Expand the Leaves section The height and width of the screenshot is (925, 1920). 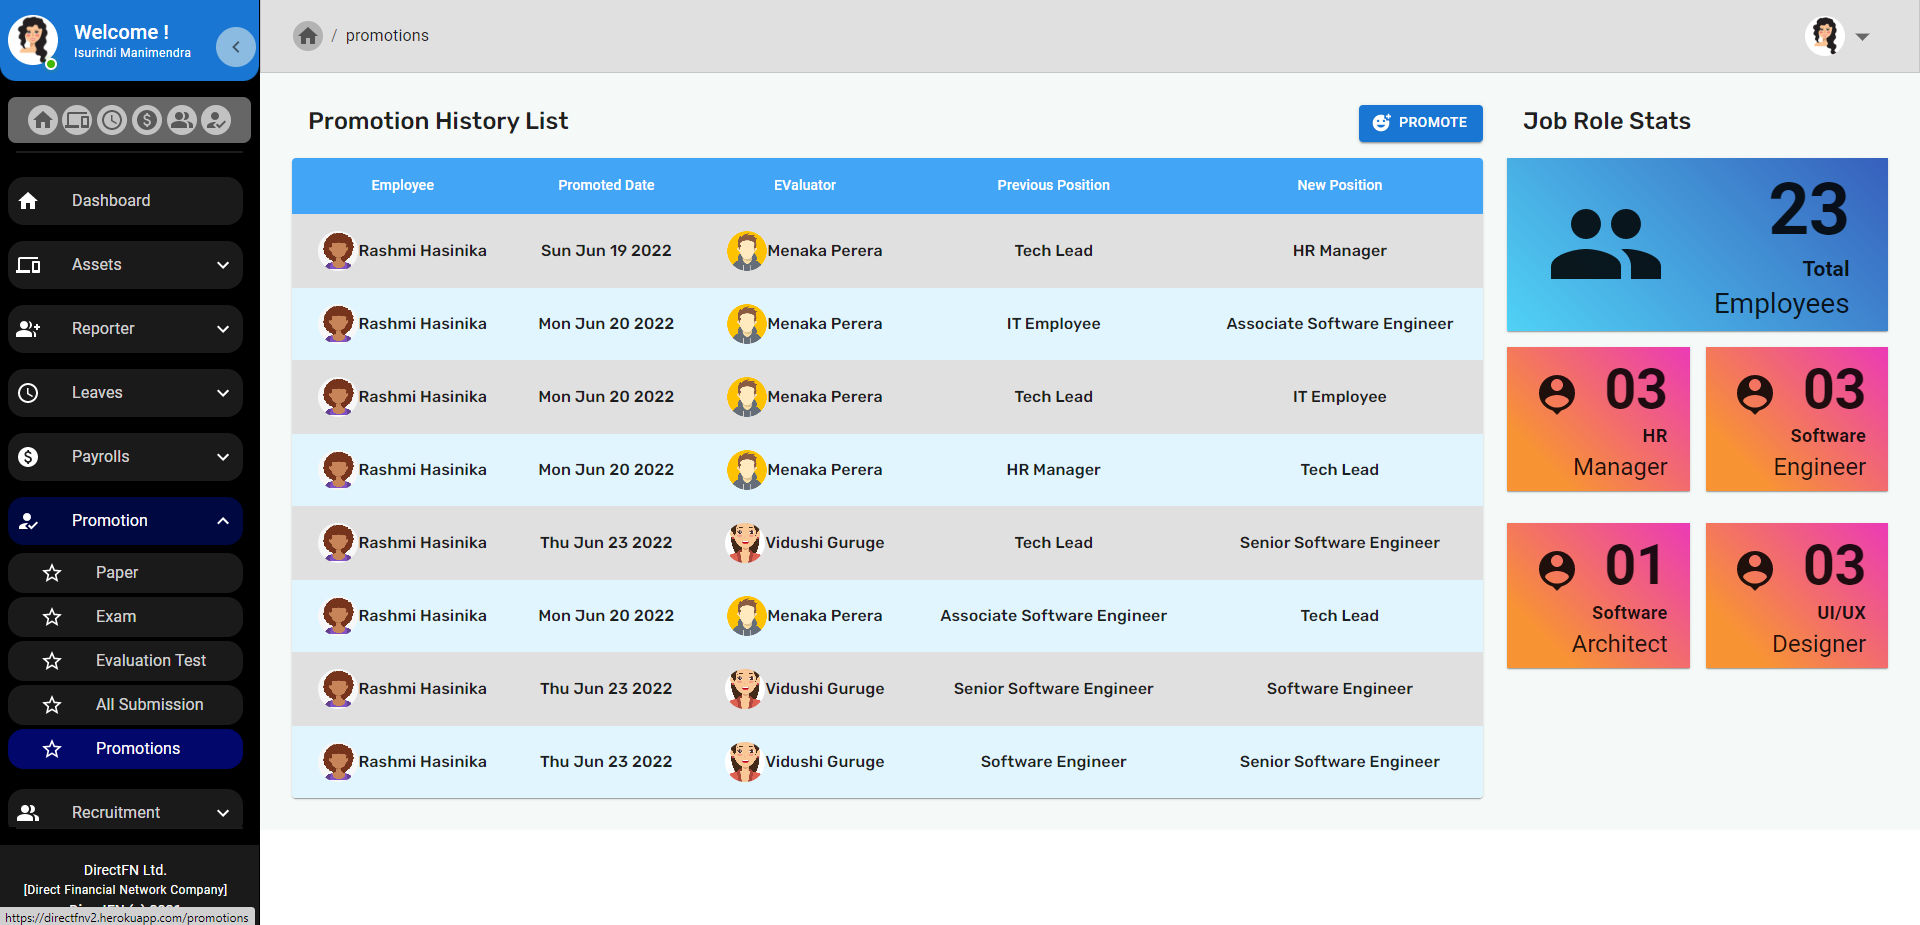pyautogui.click(x=125, y=393)
